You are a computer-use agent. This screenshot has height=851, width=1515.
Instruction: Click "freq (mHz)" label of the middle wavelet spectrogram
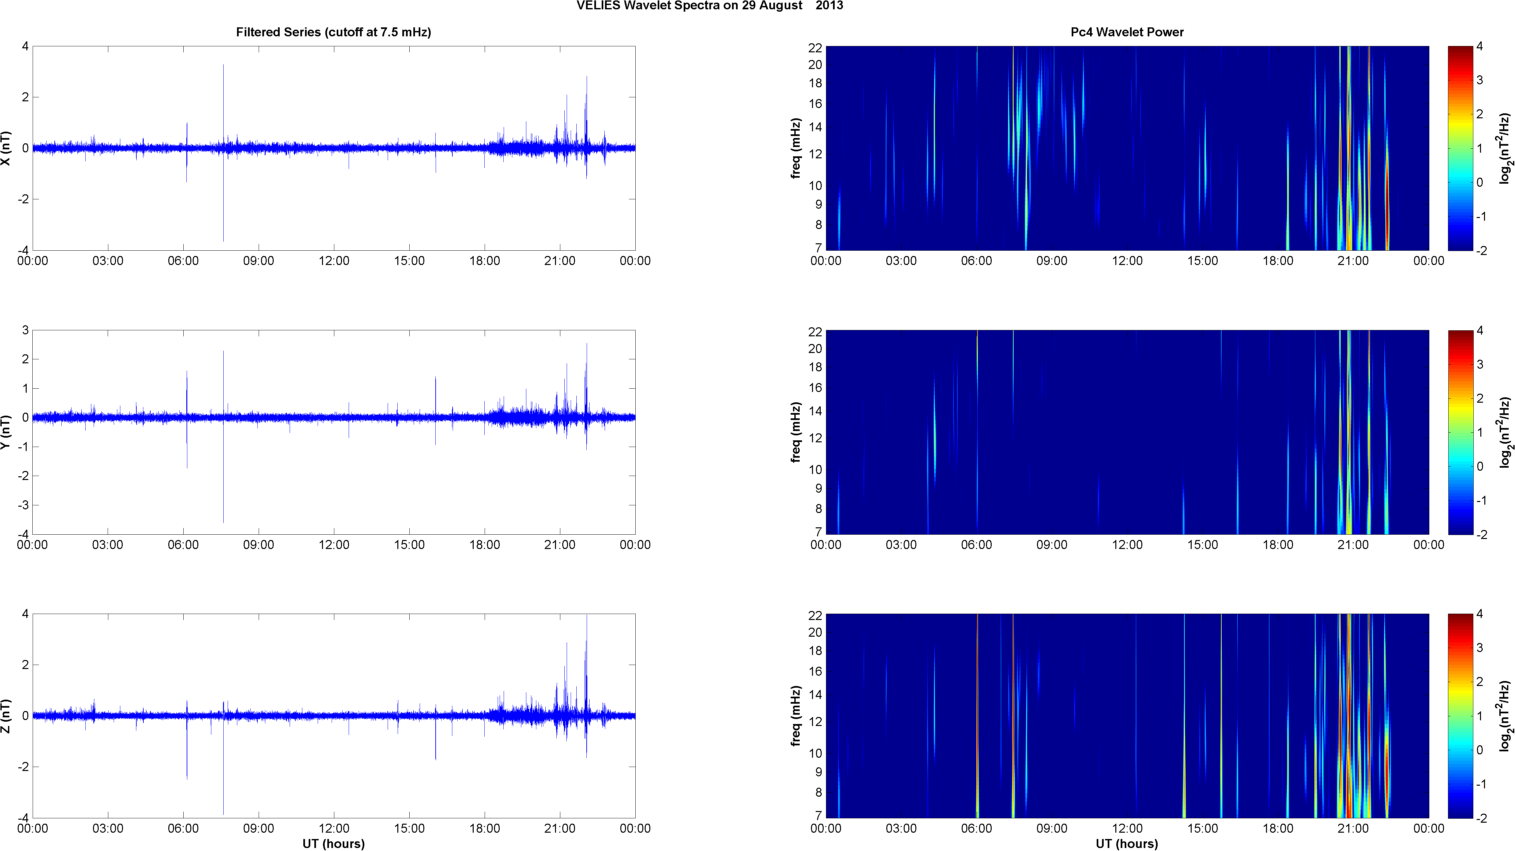click(x=797, y=432)
